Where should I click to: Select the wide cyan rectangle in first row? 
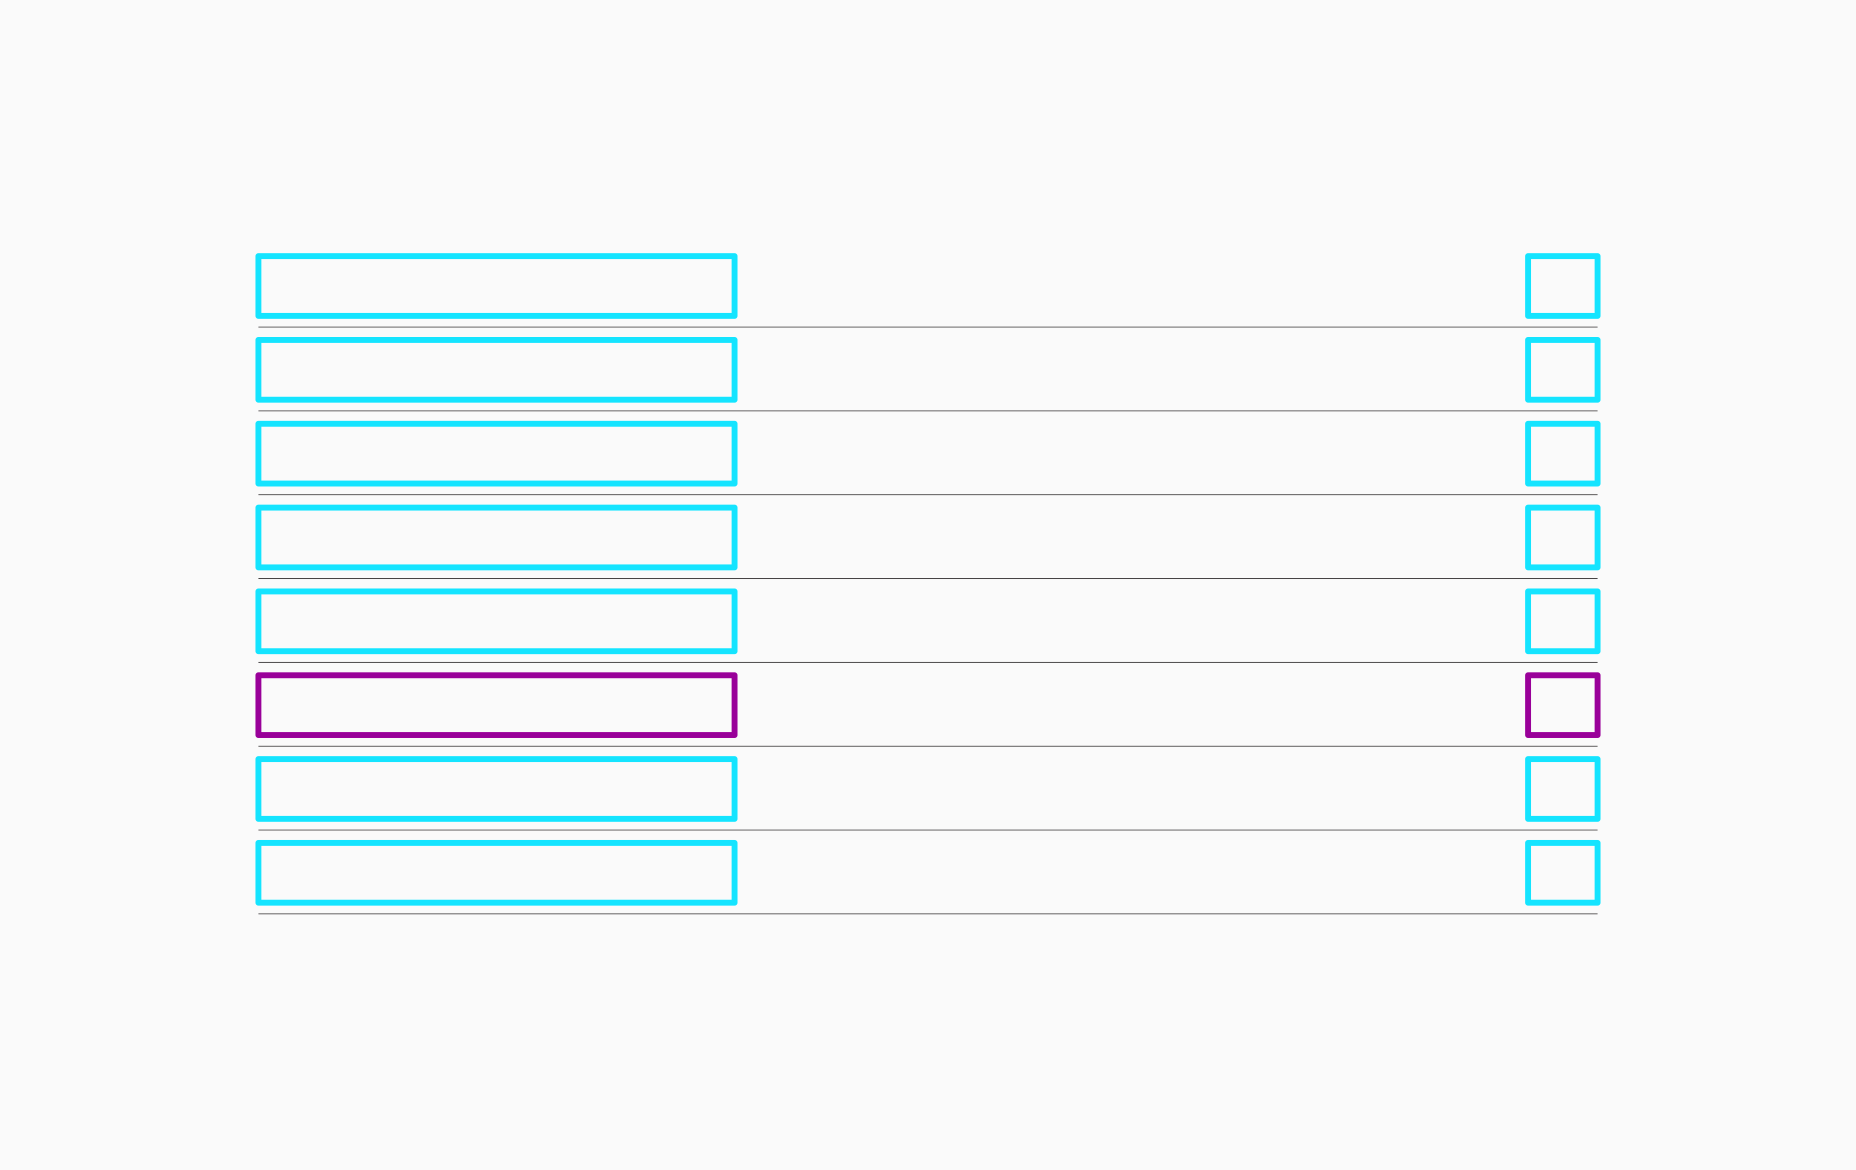(x=497, y=286)
